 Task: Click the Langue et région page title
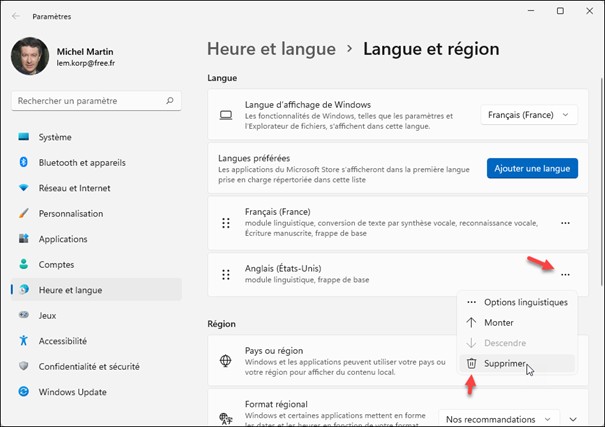(431, 49)
